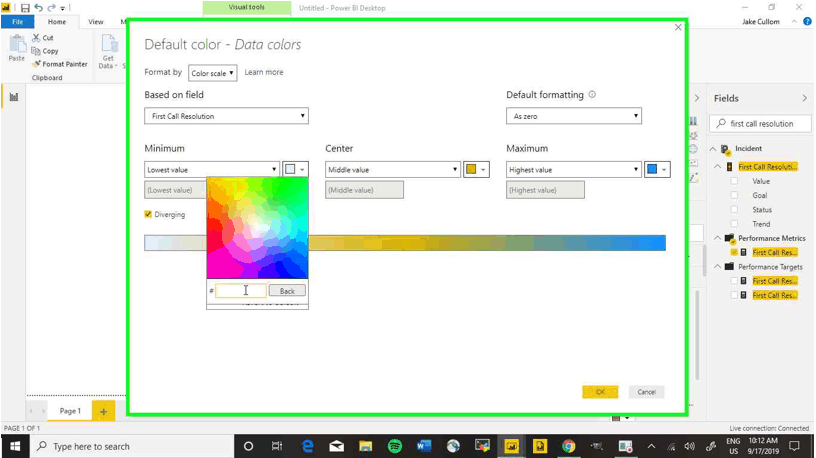Click the volume speaker tray icon
The width and height of the screenshot is (816, 458).
690,446
